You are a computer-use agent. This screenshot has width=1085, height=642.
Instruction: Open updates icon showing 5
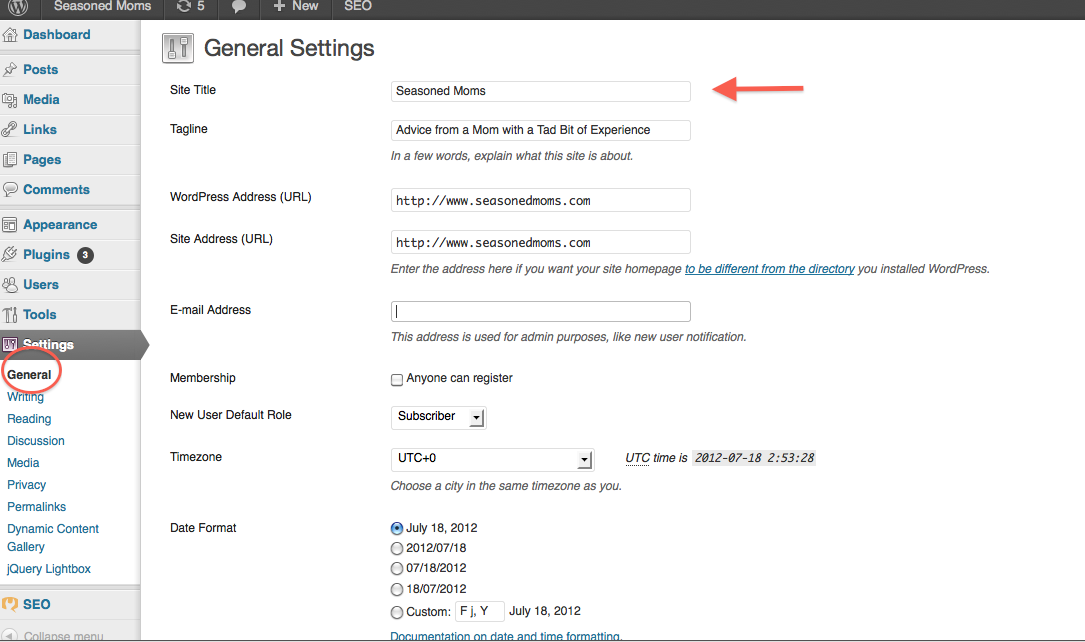point(190,6)
